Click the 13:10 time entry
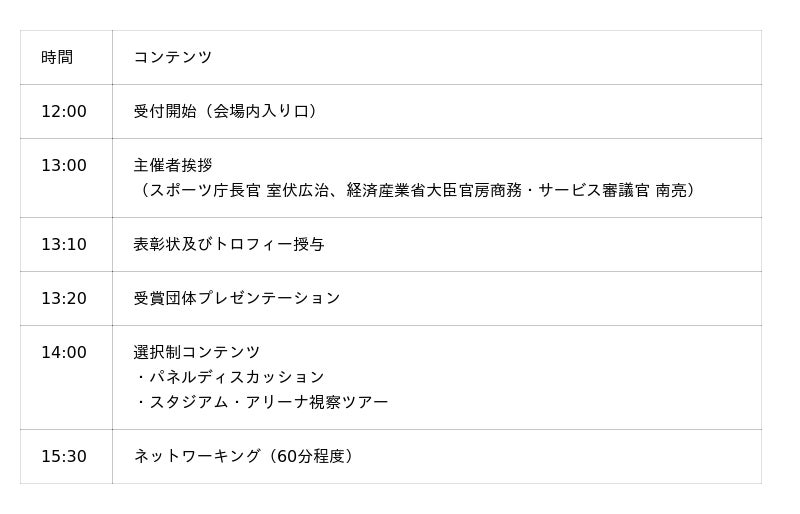 [64, 244]
